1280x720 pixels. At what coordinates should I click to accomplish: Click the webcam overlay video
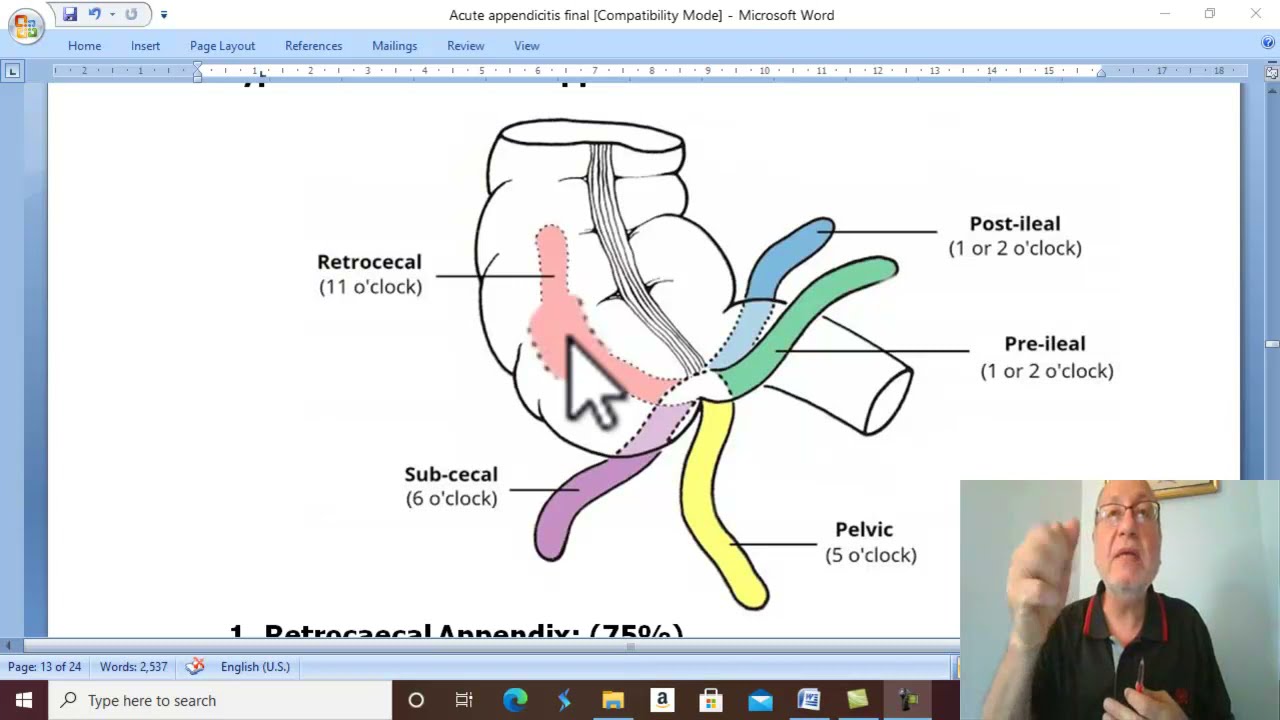(1120, 600)
